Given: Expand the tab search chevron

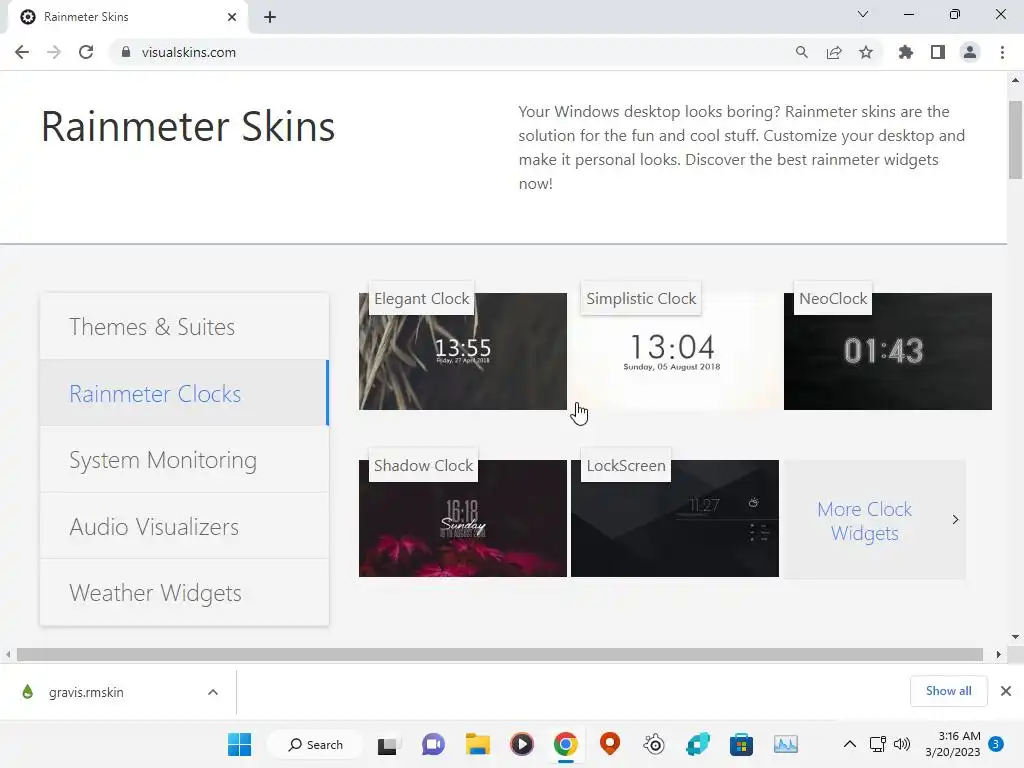Looking at the screenshot, I should click(863, 14).
